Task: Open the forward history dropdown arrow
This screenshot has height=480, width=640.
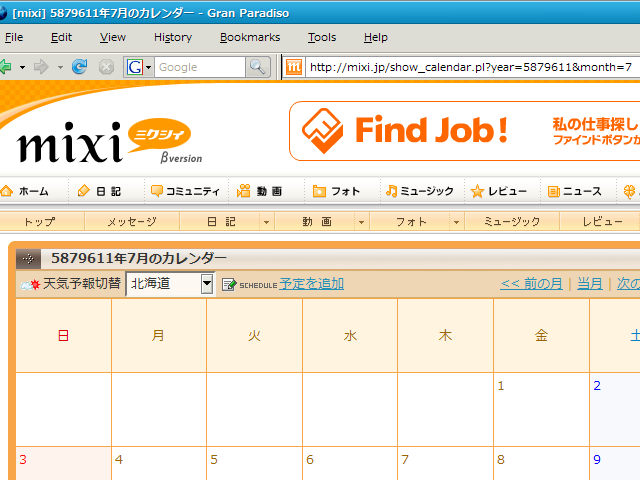Action: (60, 67)
